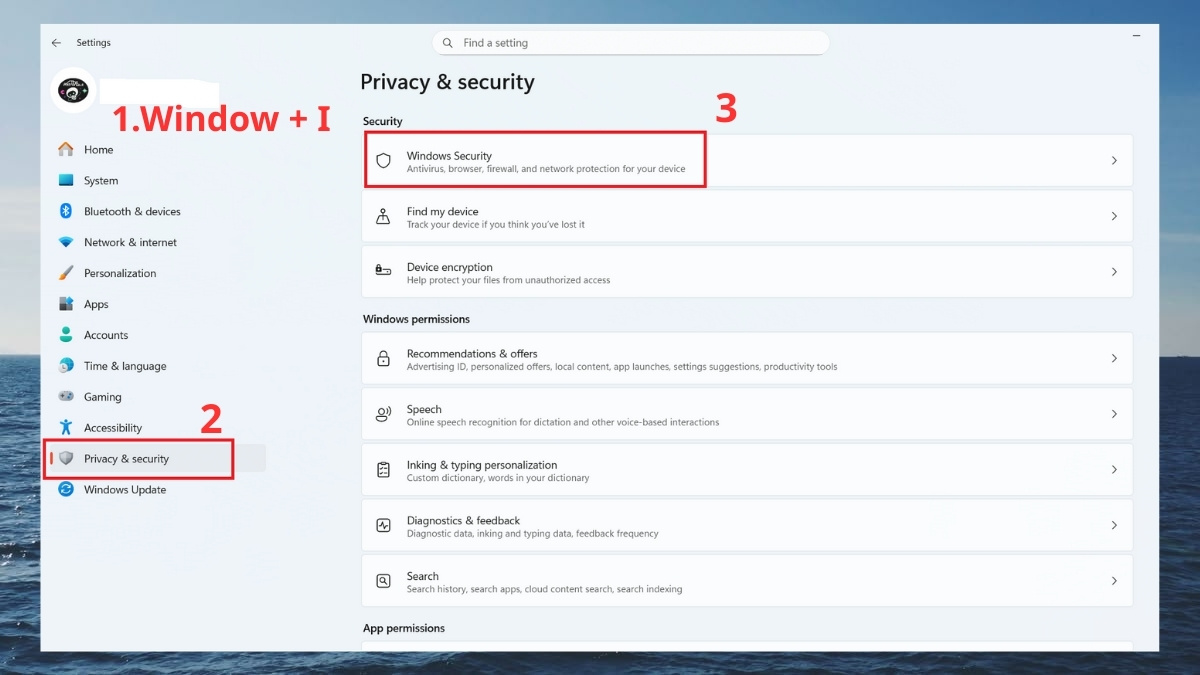Click the Find a setting search box

(x=630, y=43)
